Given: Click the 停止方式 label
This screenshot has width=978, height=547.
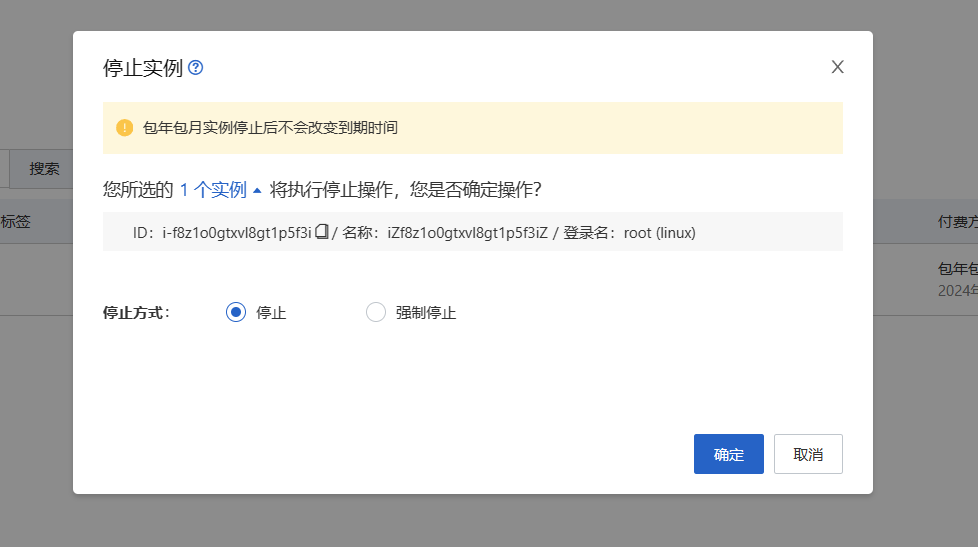Looking at the screenshot, I should (137, 312).
